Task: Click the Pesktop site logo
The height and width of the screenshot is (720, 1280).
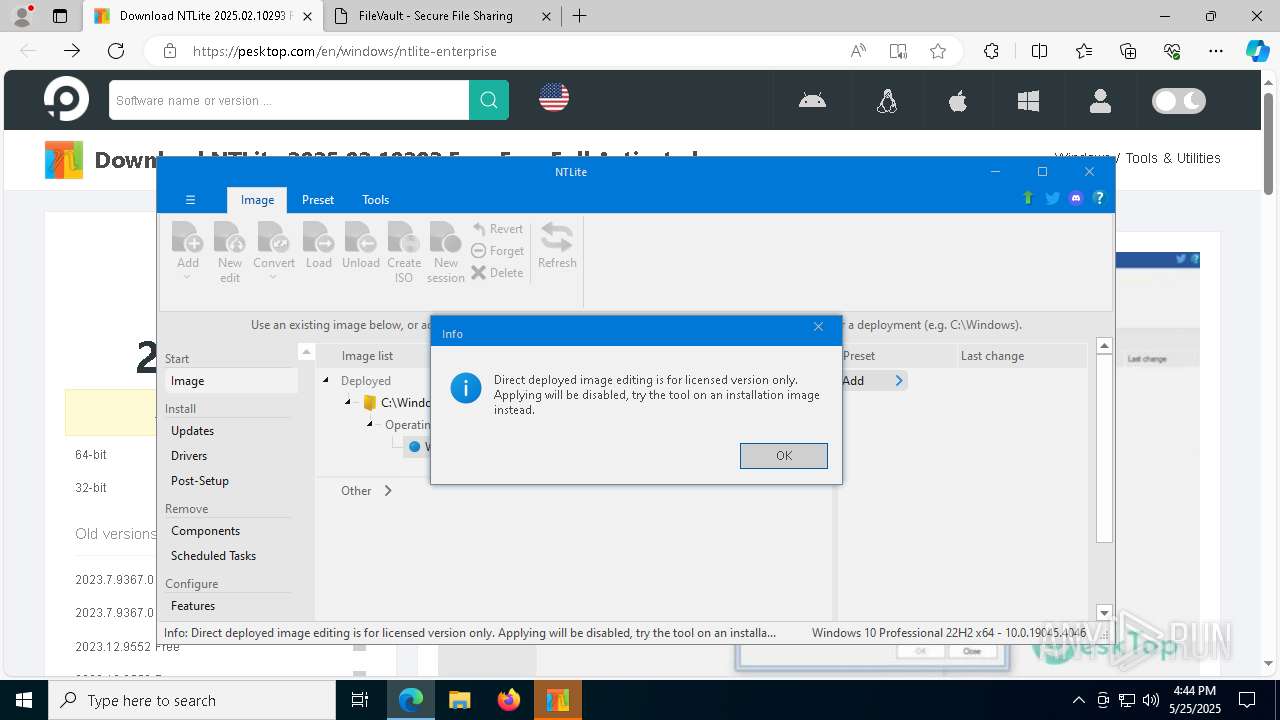Action: [x=67, y=99]
